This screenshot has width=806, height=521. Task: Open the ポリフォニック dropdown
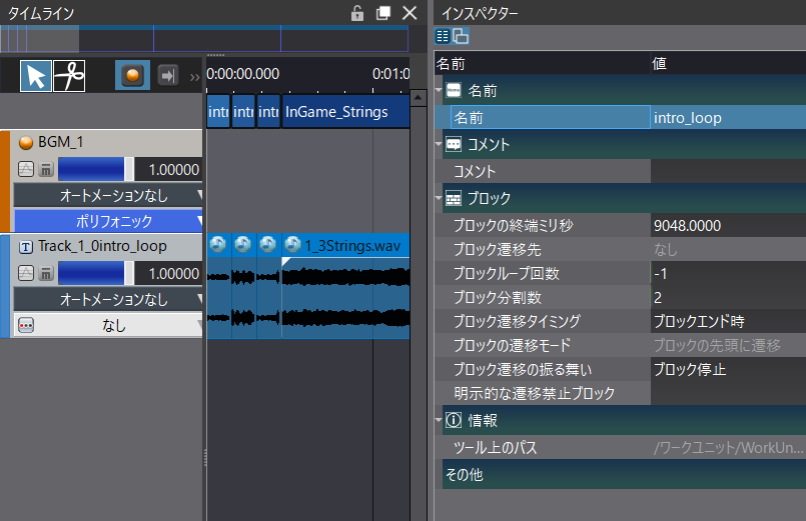pyautogui.click(x=108, y=221)
